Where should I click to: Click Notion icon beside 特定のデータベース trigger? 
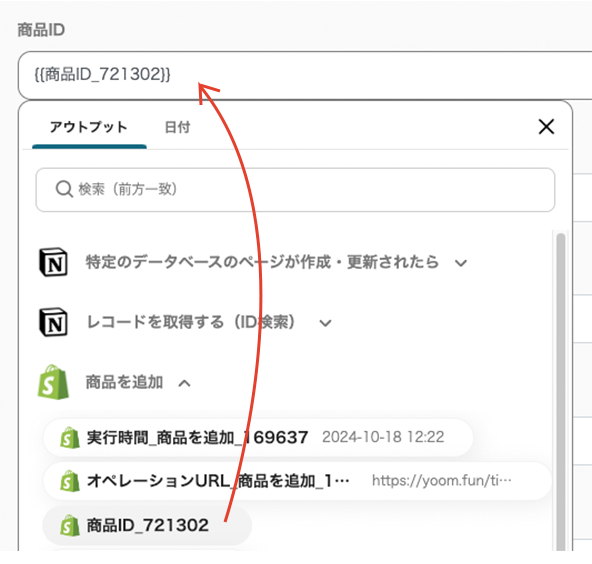54,262
